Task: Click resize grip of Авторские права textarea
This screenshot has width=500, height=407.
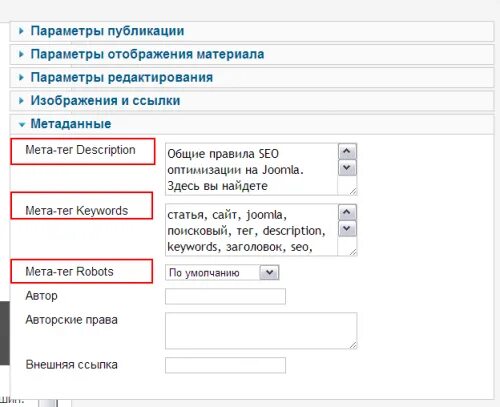Action: (353, 345)
